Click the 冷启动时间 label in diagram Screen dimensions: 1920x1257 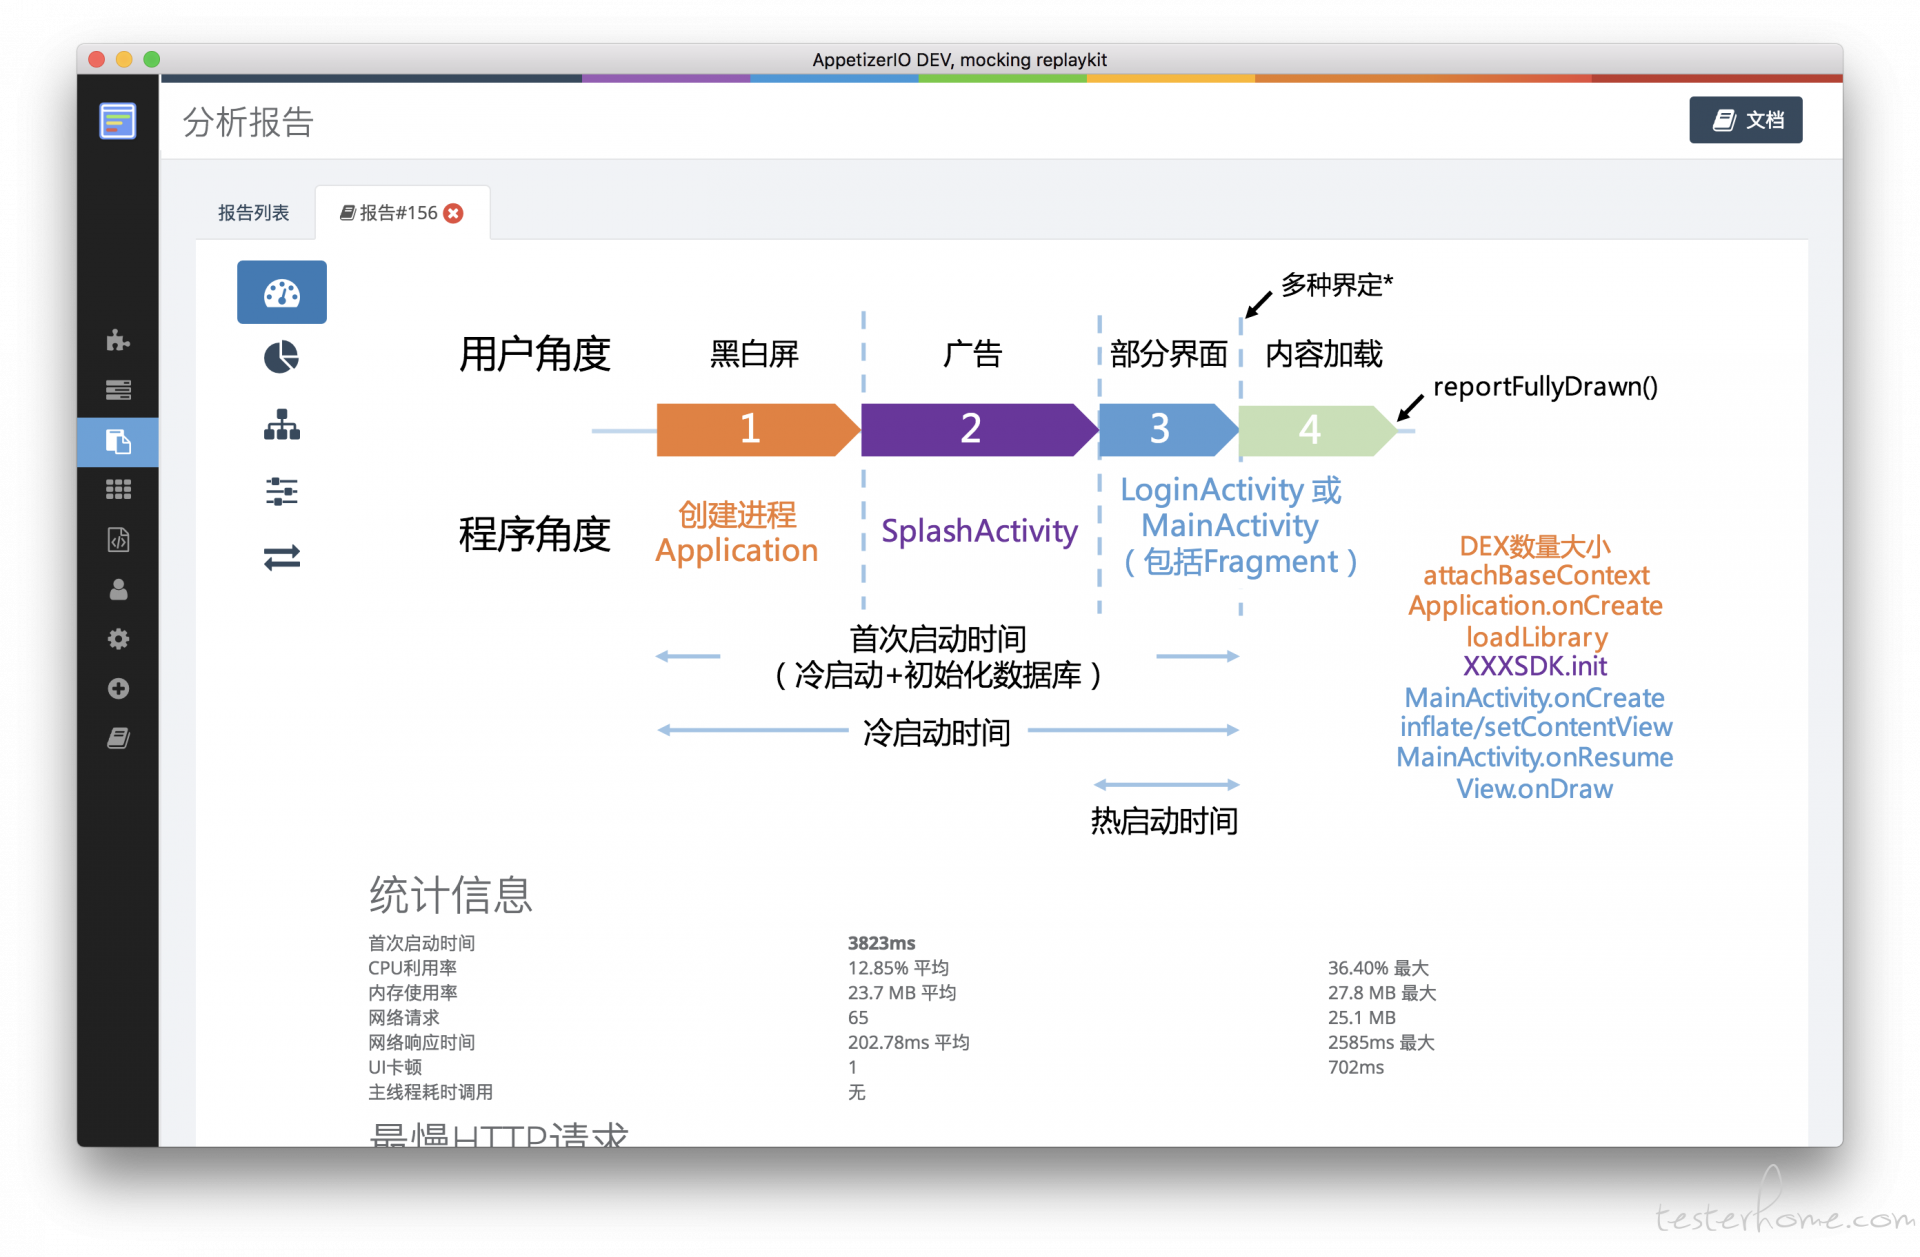click(x=937, y=733)
